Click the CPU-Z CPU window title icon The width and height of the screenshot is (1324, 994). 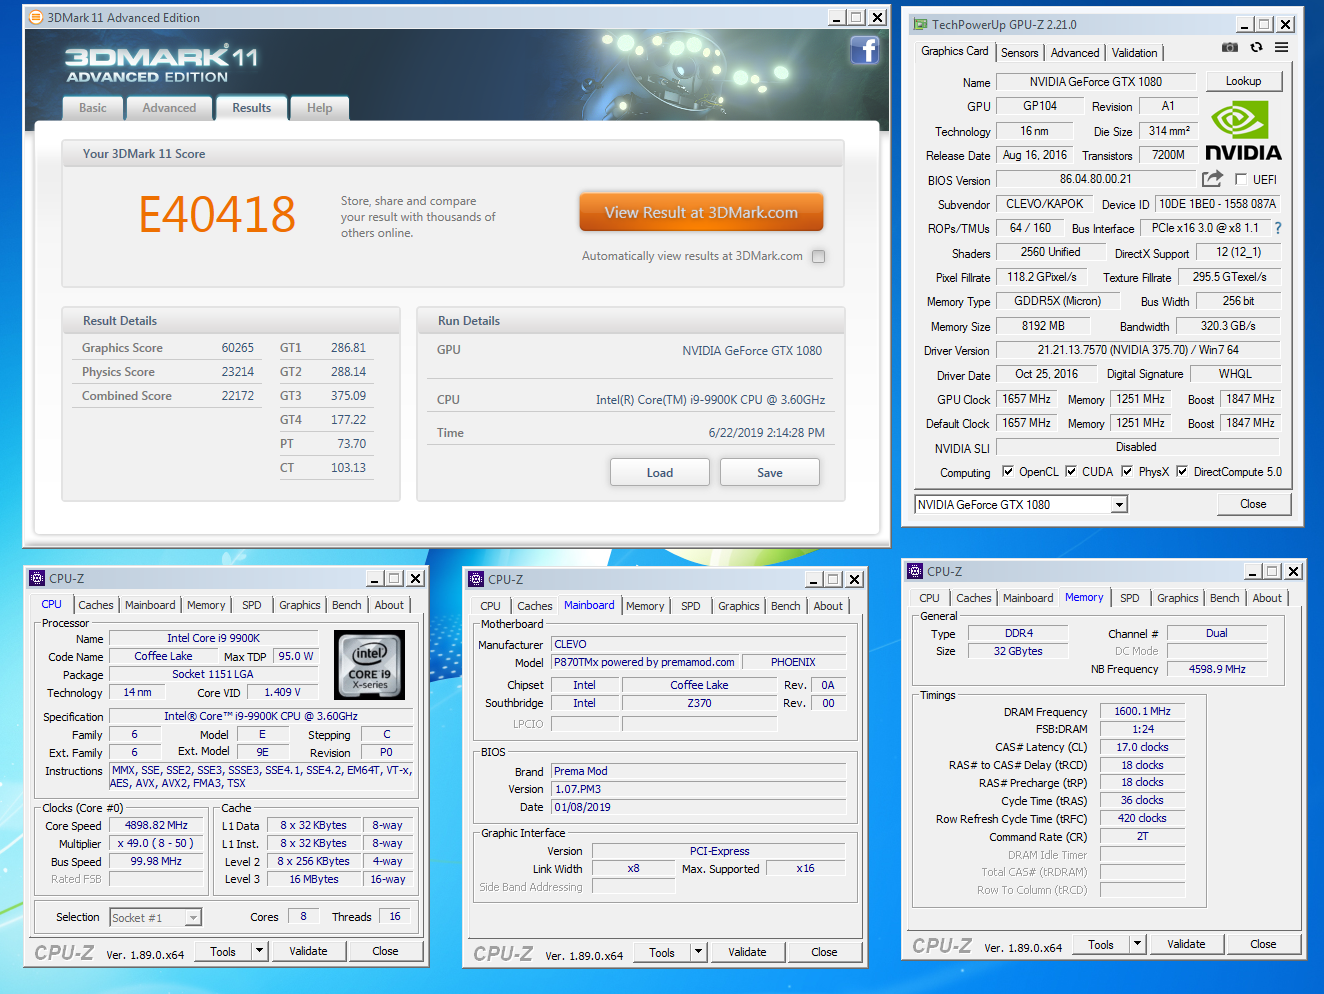[37, 578]
